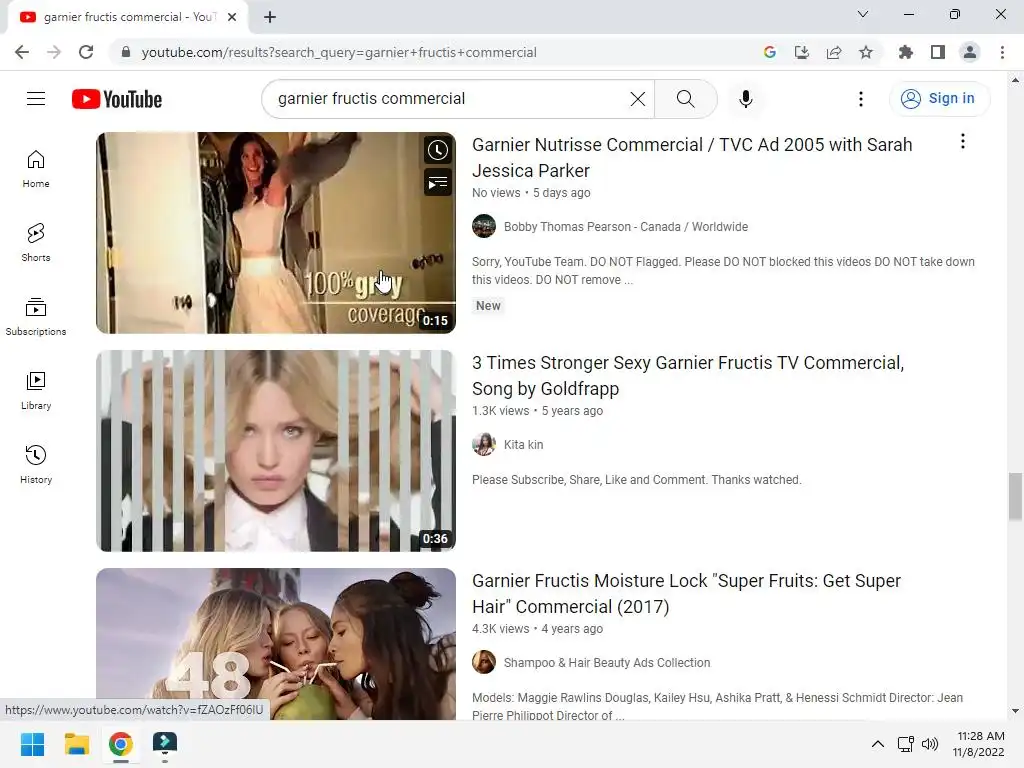Click the YouTube logo
Image resolution: width=1024 pixels, height=768 pixels.
coord(117,99)
